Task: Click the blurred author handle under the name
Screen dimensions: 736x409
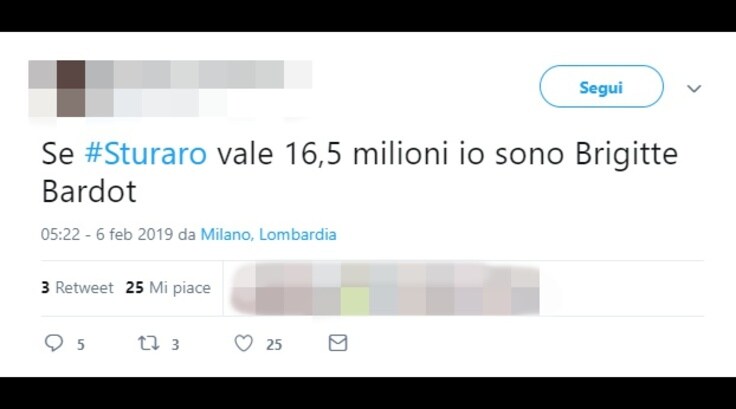Action: click(x=156, y=103)
